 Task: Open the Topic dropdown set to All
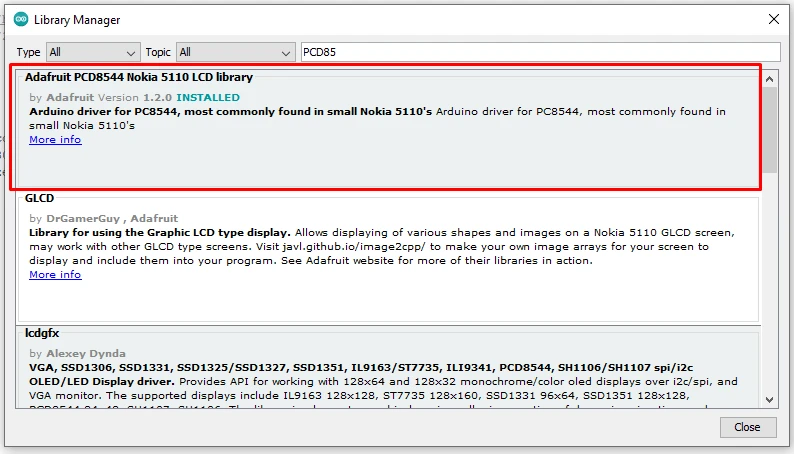tap(235, 52)
